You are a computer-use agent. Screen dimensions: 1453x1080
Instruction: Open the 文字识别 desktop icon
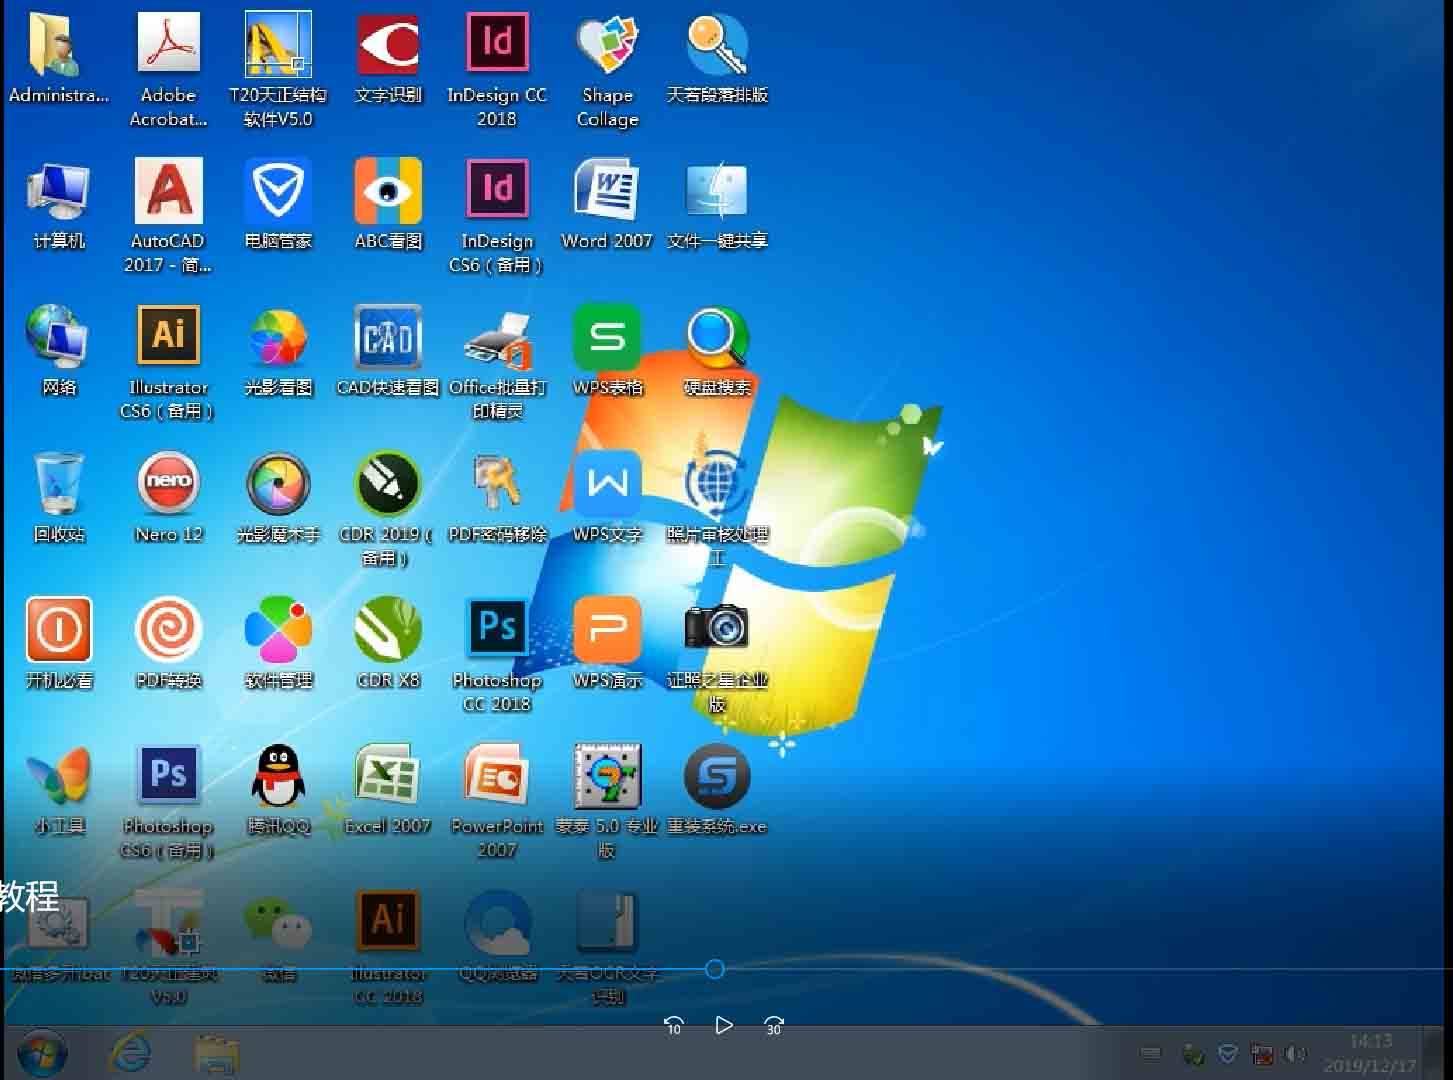(388, 46)
